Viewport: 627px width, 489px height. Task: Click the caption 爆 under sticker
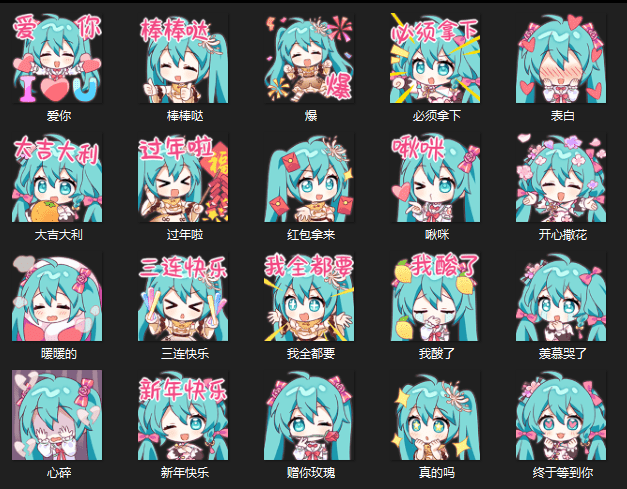(311, 116)
